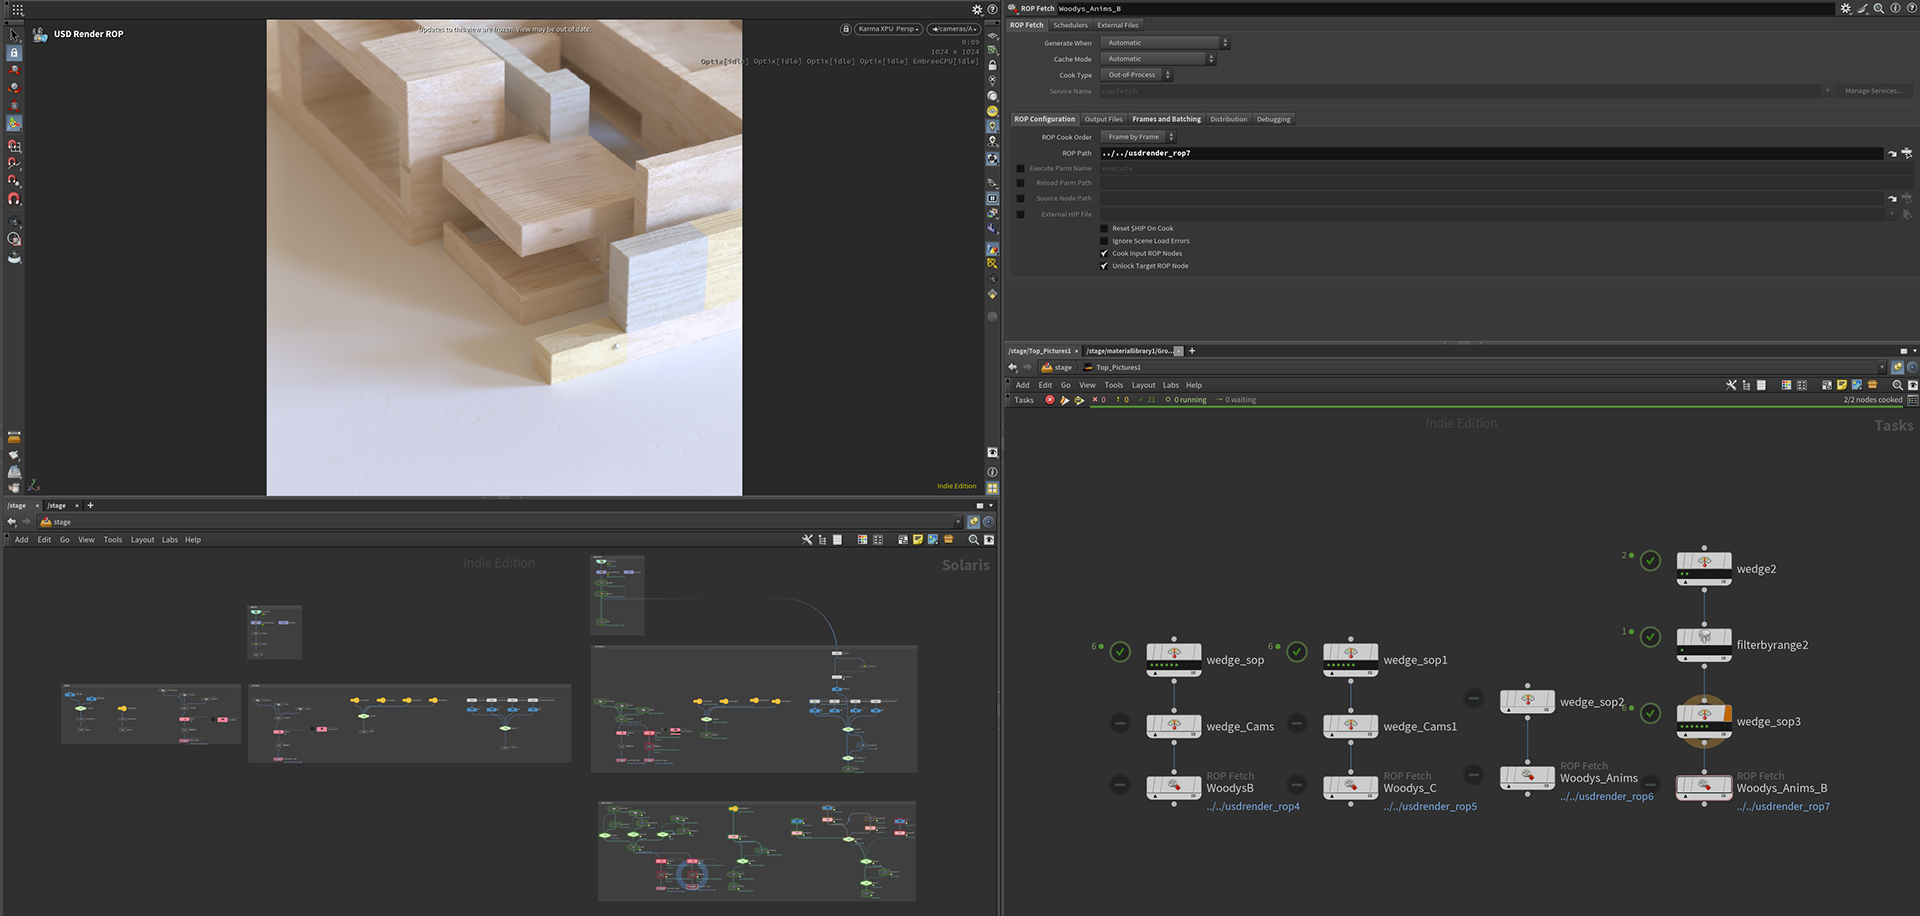Open pane grid menu at top left
Screen dimensions: 1920x916
pos(17,9)
